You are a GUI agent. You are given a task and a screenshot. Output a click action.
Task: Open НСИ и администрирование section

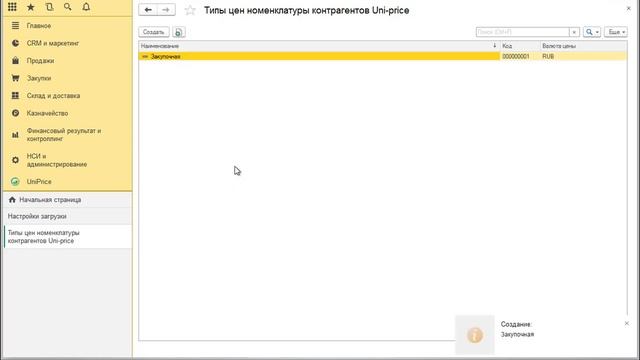[x=57, y=160]
